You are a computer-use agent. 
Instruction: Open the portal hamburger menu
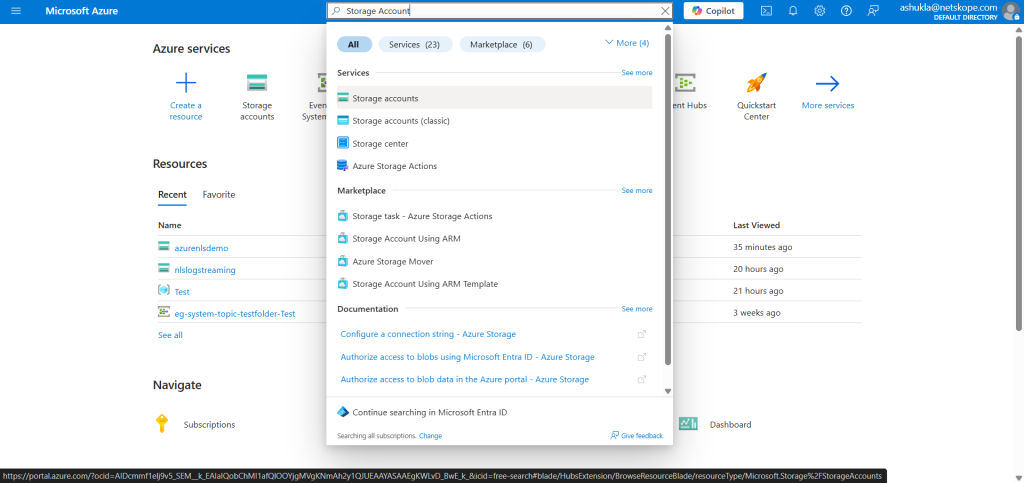[16, 11]
